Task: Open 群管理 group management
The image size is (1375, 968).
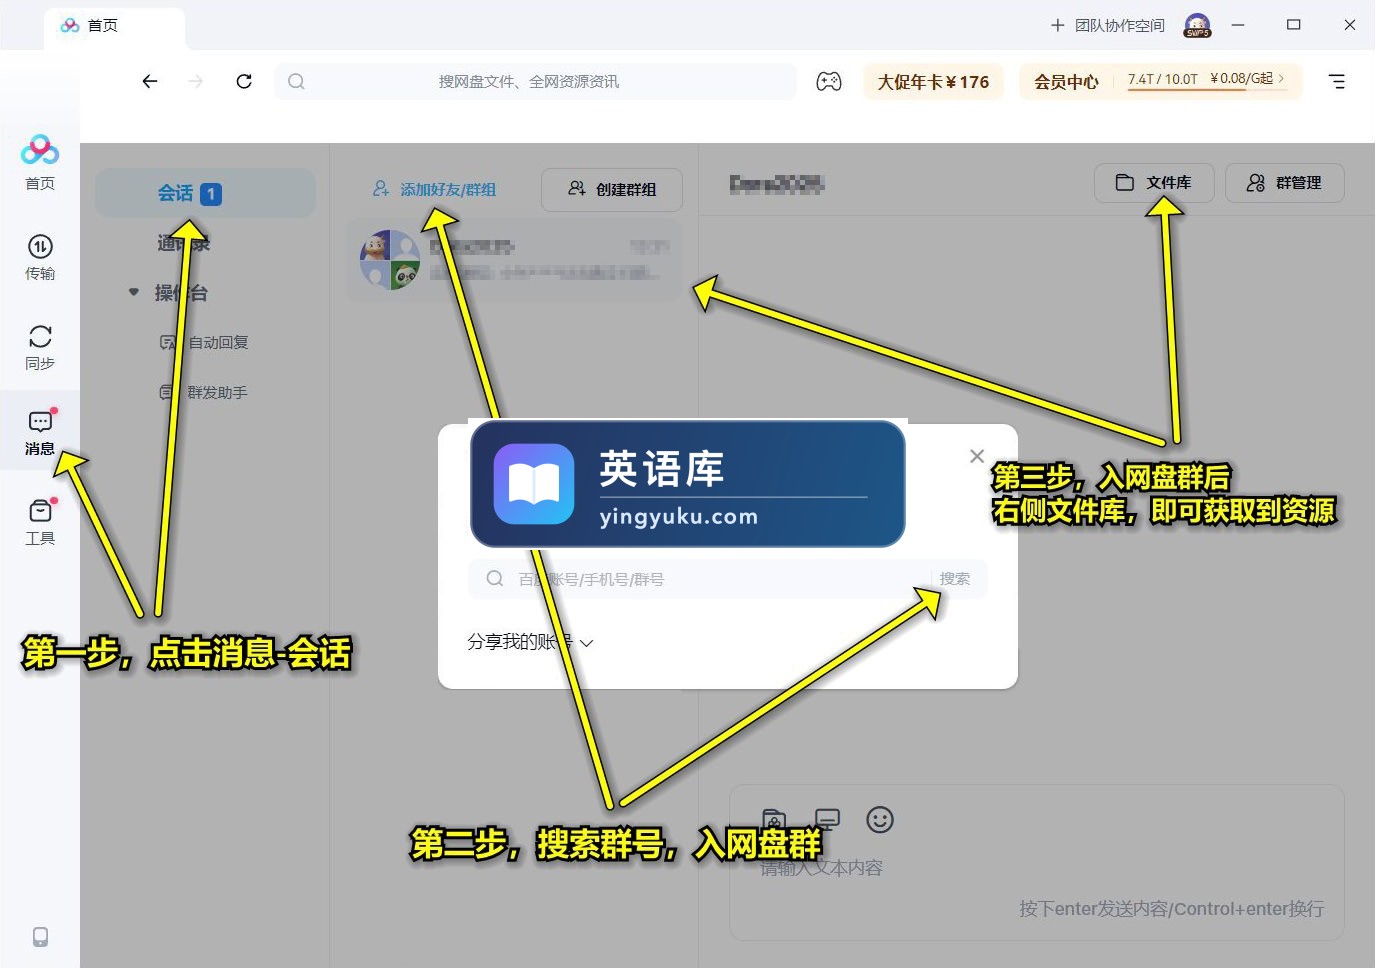Action: point(1285,183)
